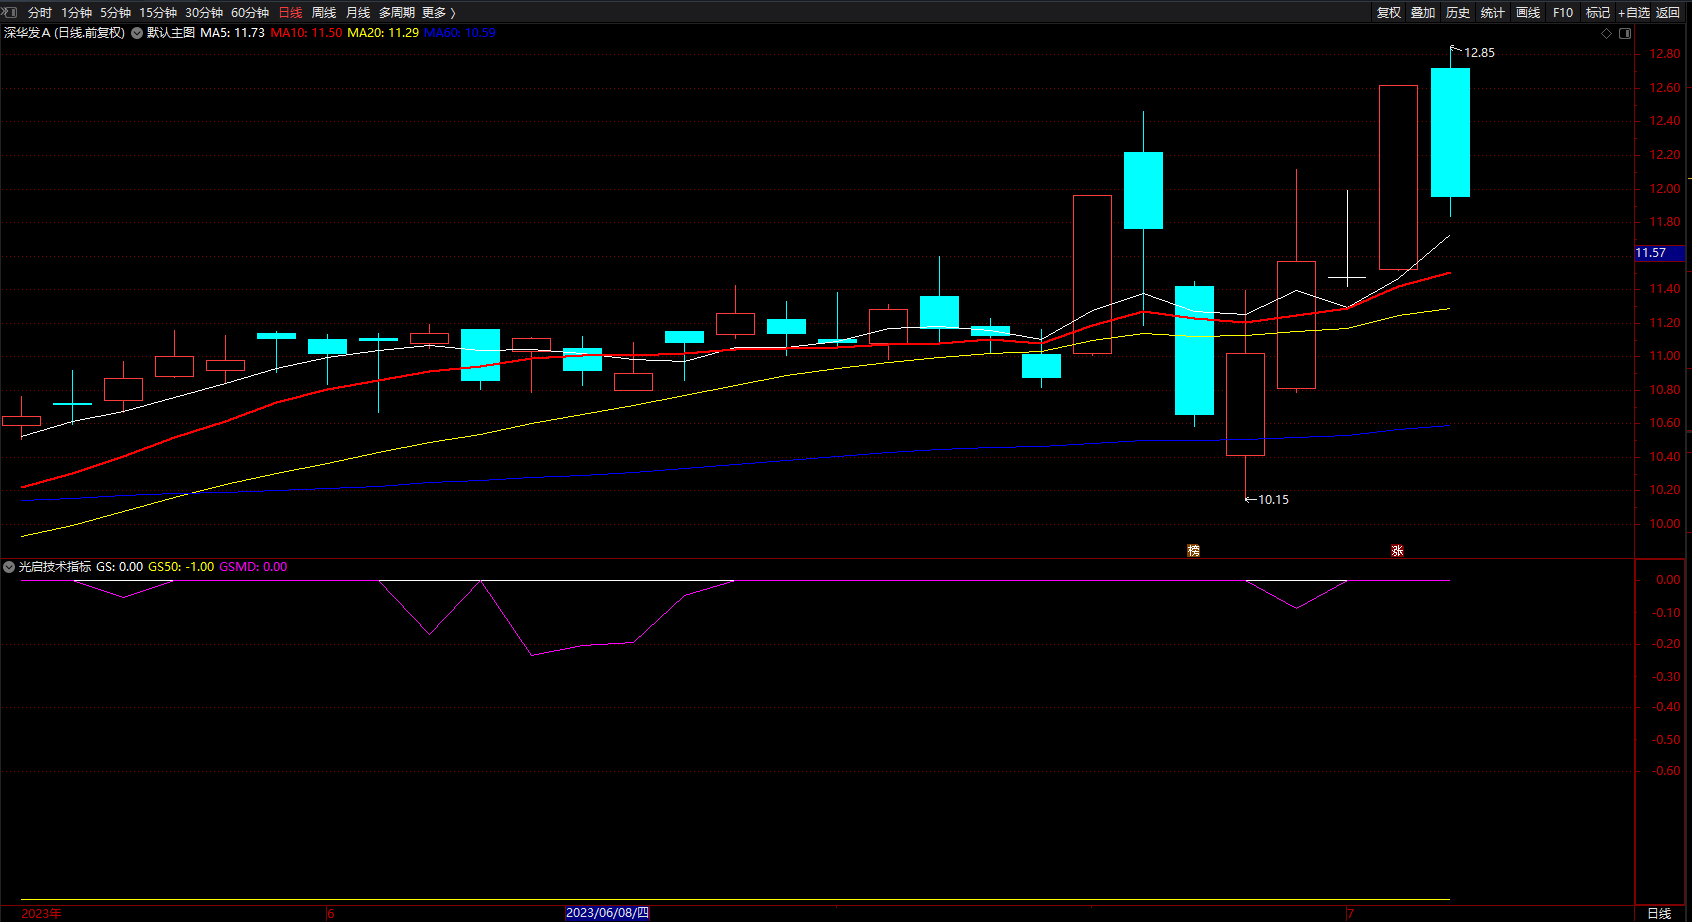Click the MA5: 11.73 indicator label
1692x922 pixels.
tap(232, 33)
